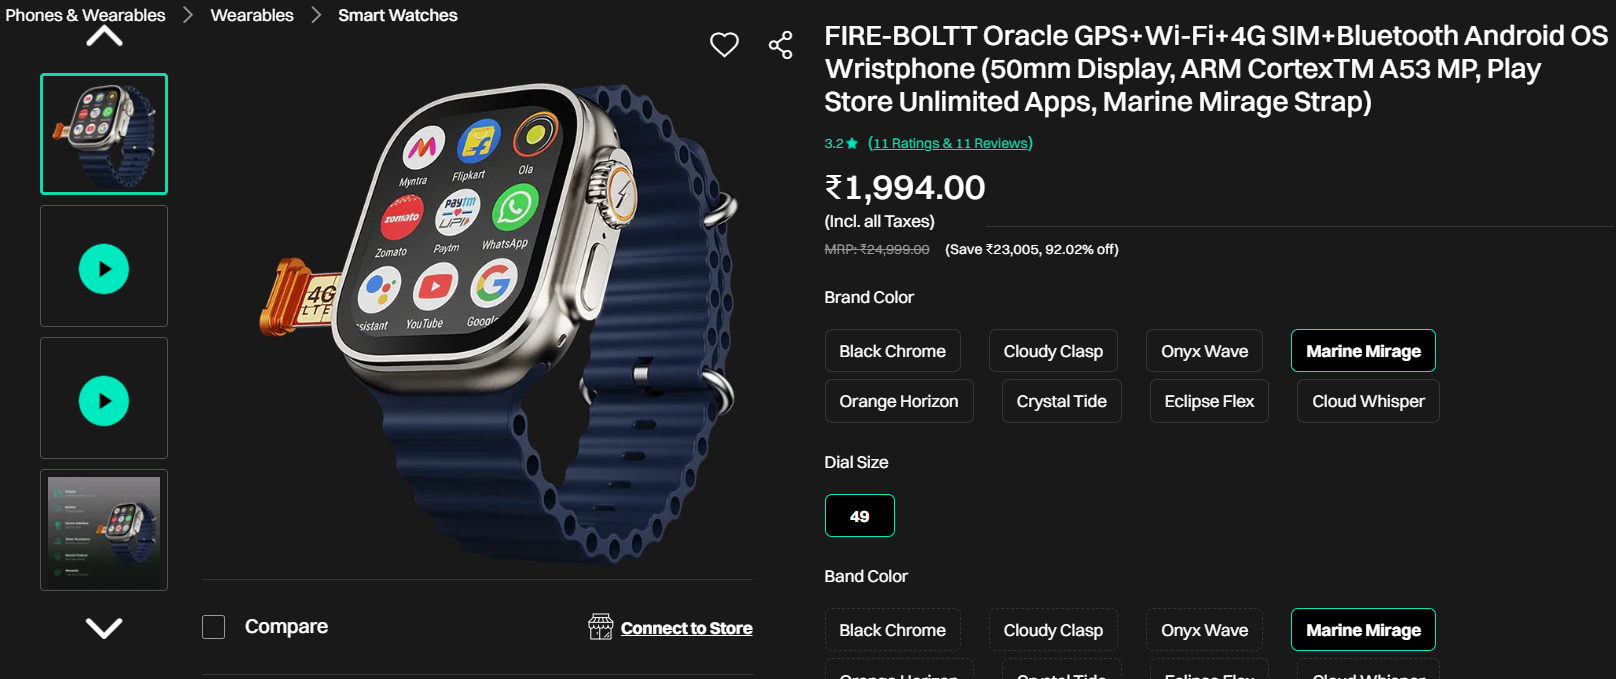Play the second product video thumbnail

tap(104, 400)
